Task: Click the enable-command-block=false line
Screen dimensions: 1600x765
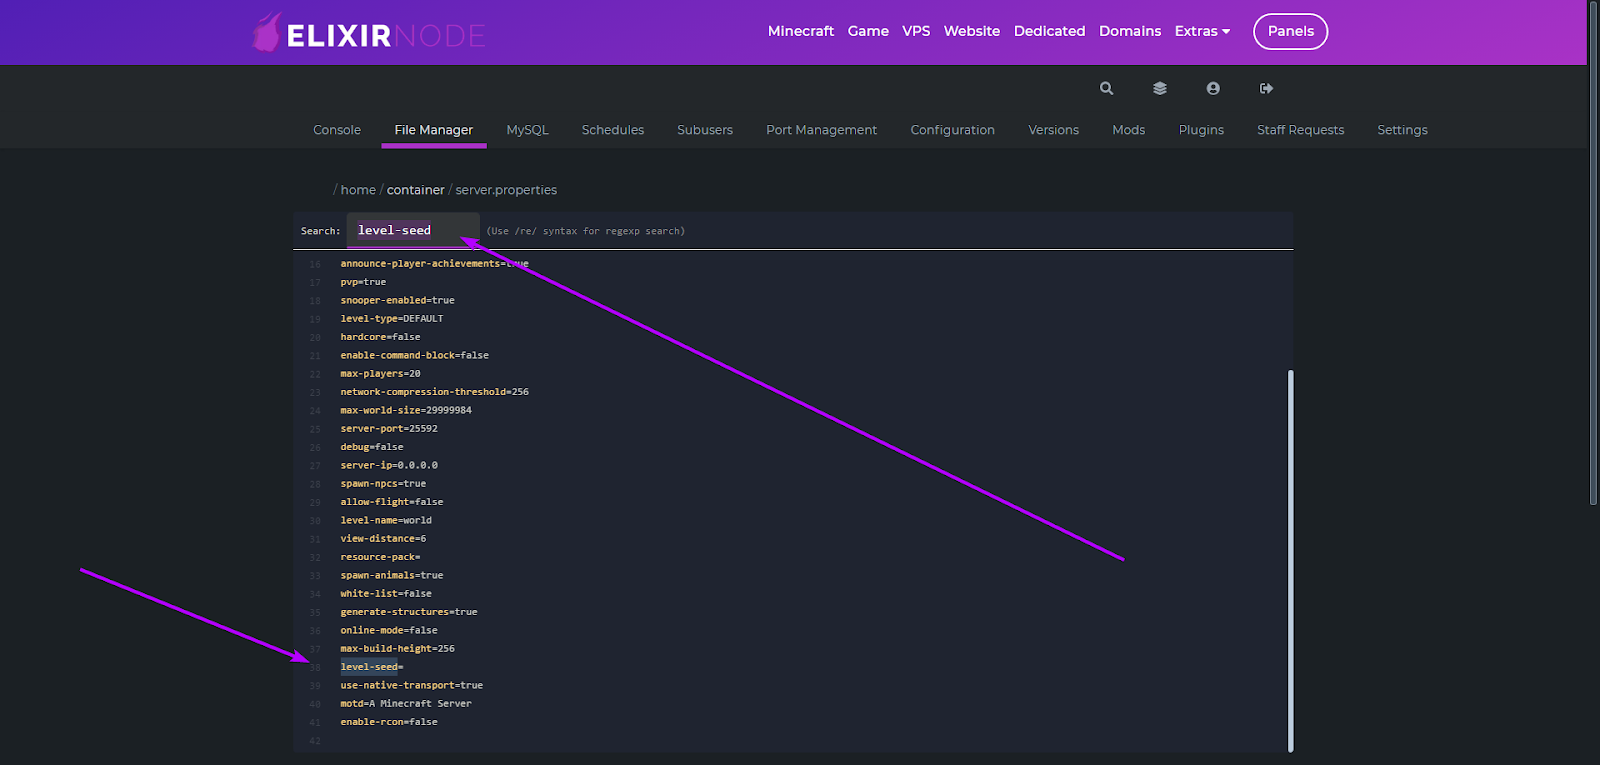Action: click(414, 355)
